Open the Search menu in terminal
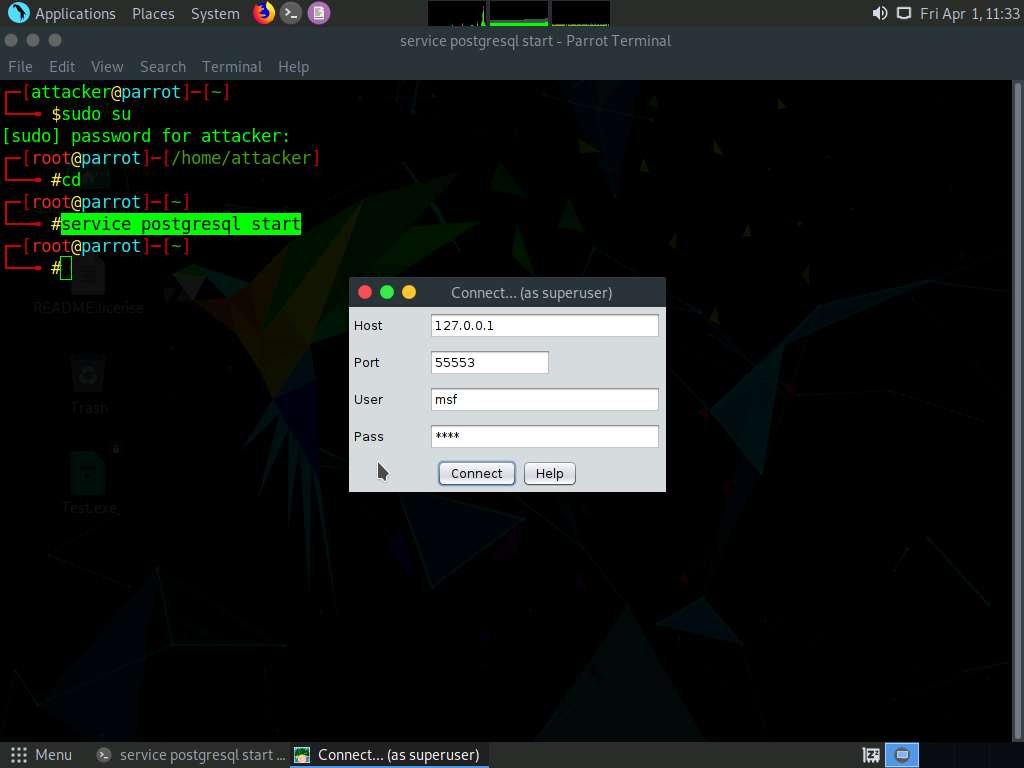This screenshot has height=768, width=1024. pyautogui.click(x=162, y=66)
